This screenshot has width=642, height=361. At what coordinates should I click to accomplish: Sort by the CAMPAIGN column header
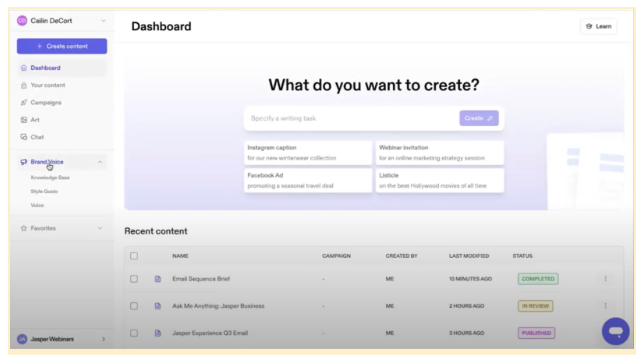pyautogui.click(x=336, y=256)
